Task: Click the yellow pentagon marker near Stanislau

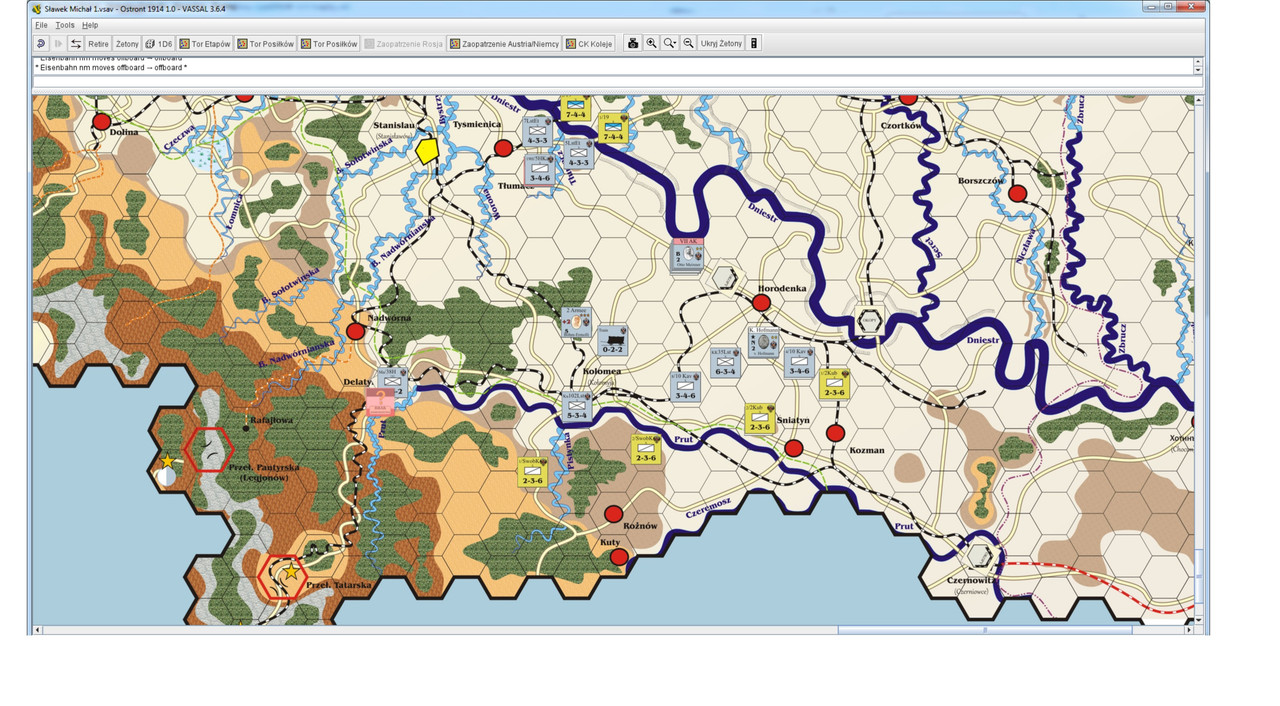Action: coord(428,151)
